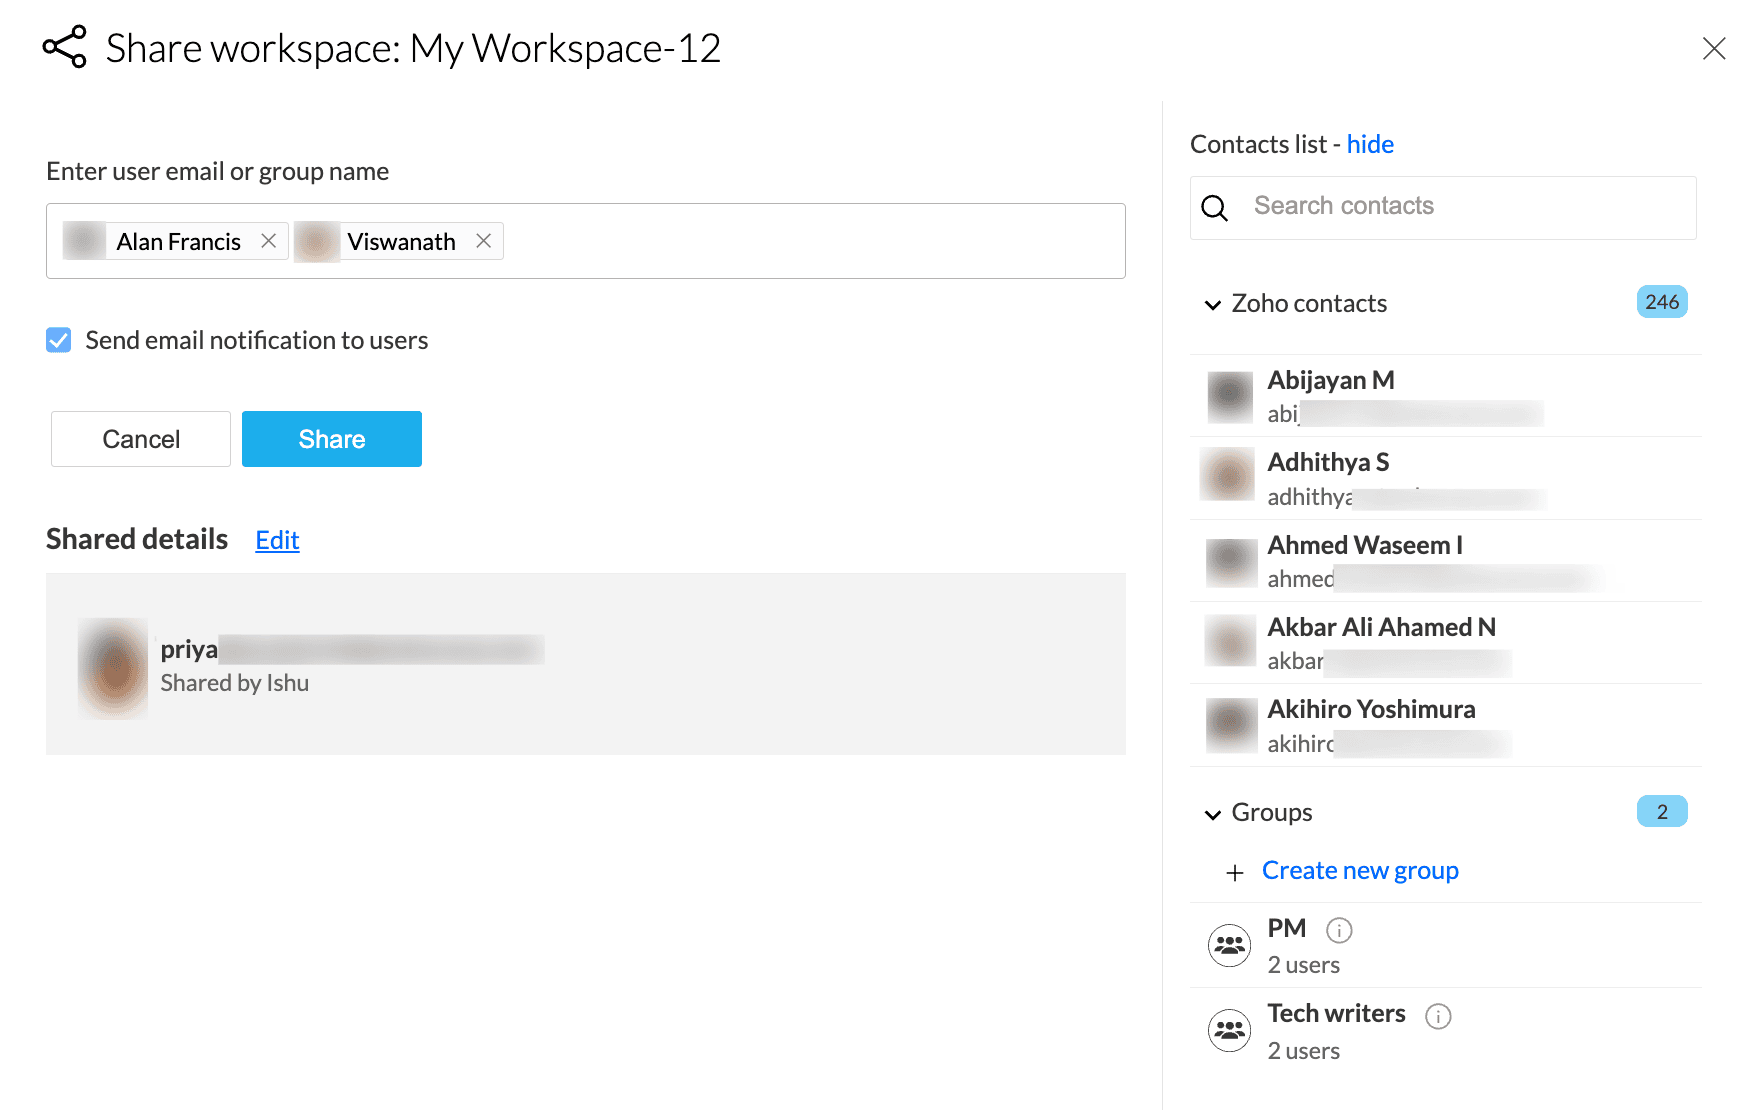Collapse the Zoho contacts section

click(1213, 304)
